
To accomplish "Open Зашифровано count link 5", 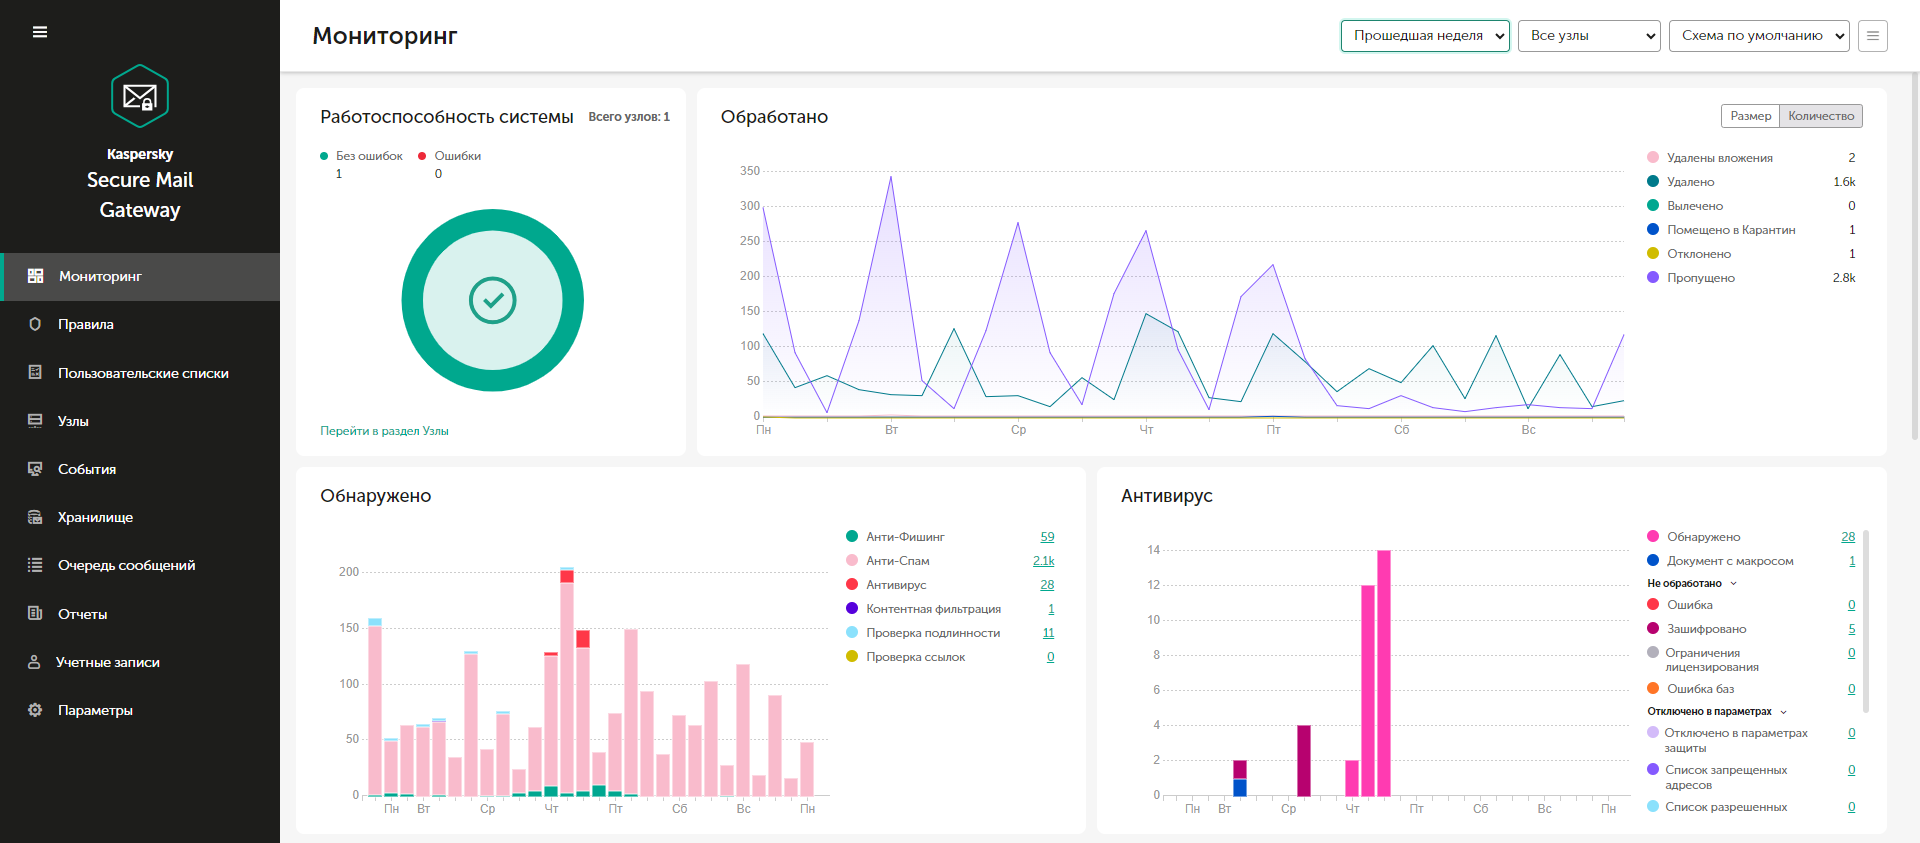I will click(1852, 629).
